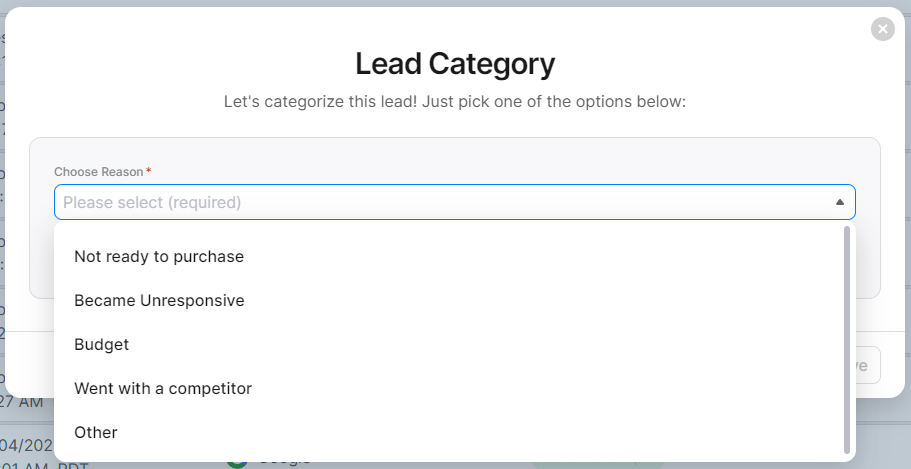Click the Google icon behind the dialog
Viewport: 911px width, 469px height.
click(x=237, y=463)
